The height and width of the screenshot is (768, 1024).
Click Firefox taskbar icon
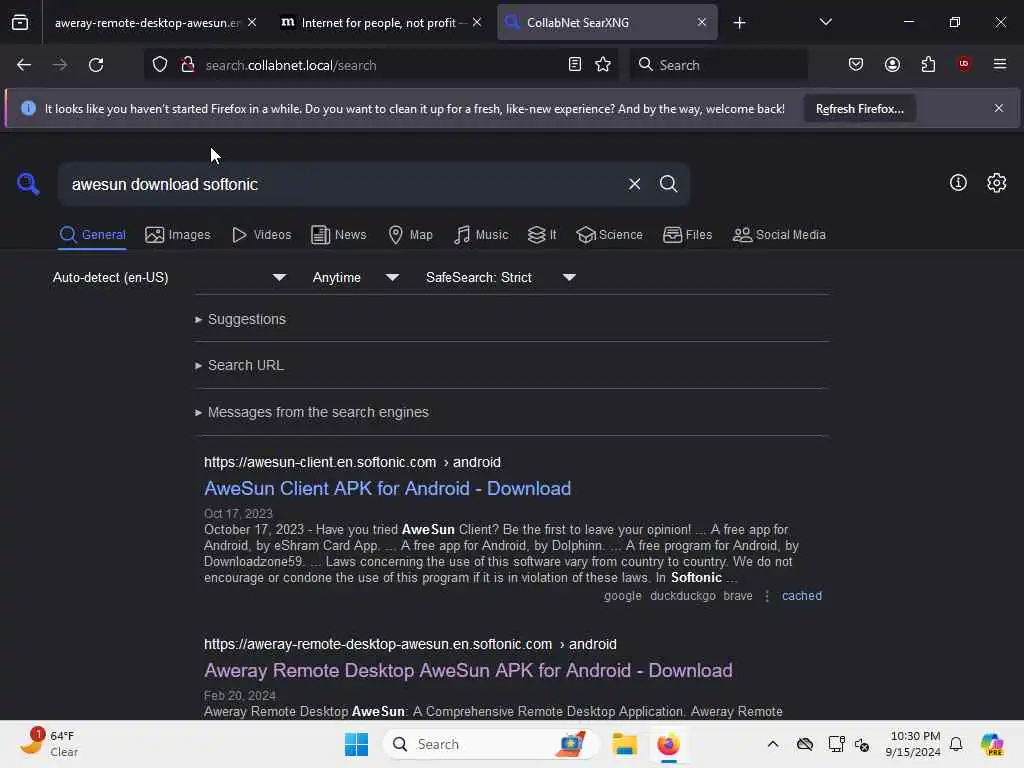668,744
